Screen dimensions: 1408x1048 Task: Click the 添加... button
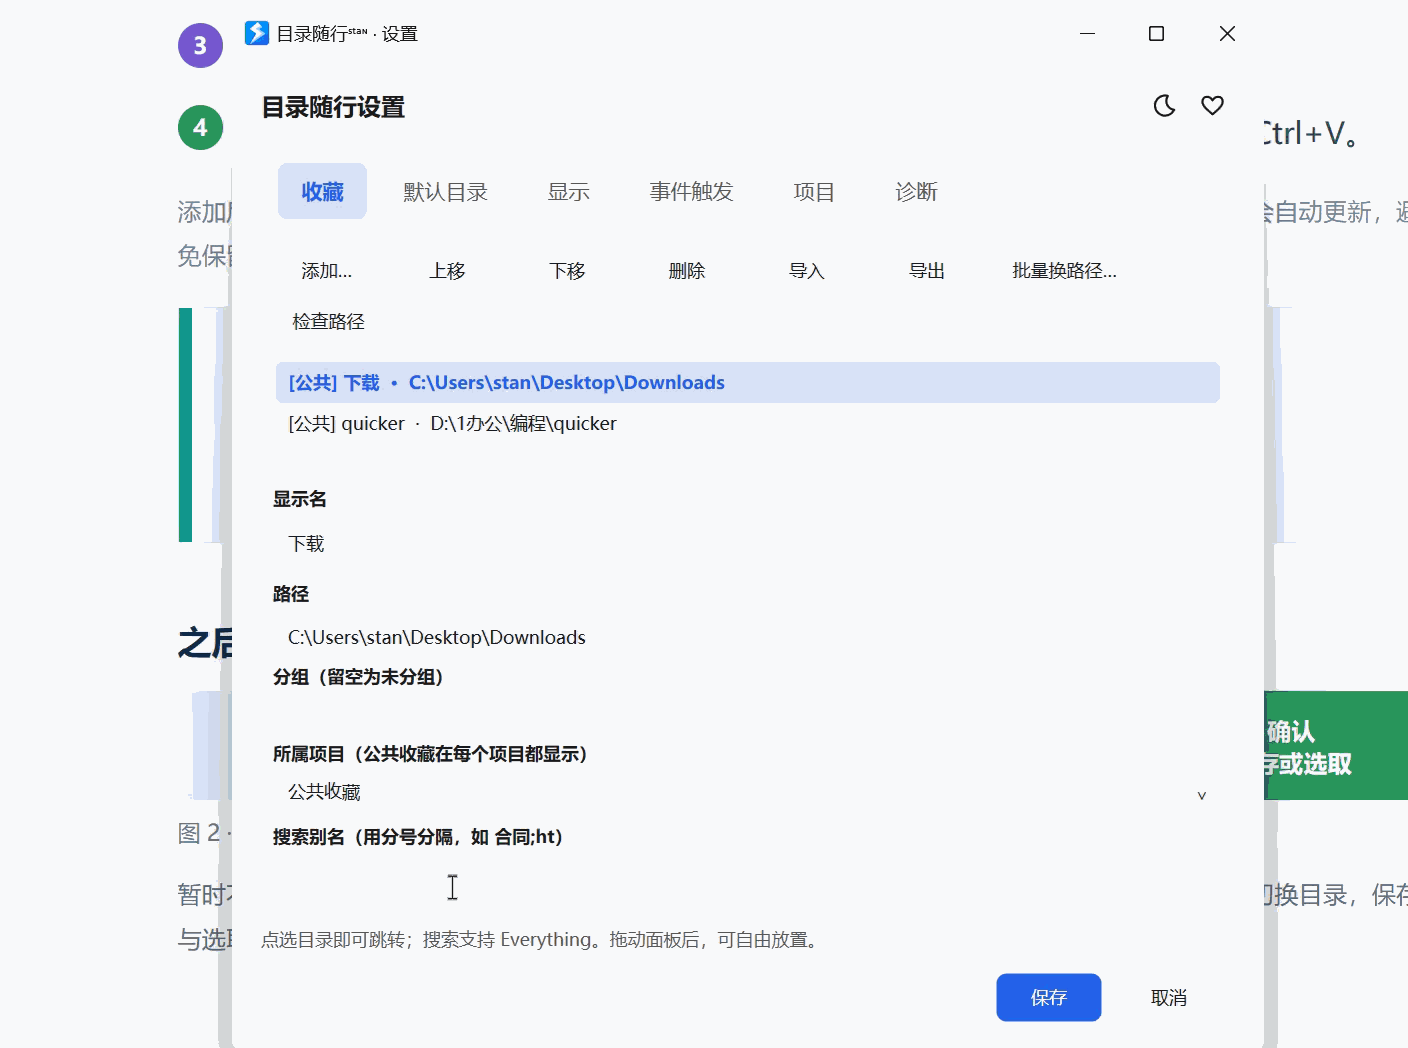(327, 271)
